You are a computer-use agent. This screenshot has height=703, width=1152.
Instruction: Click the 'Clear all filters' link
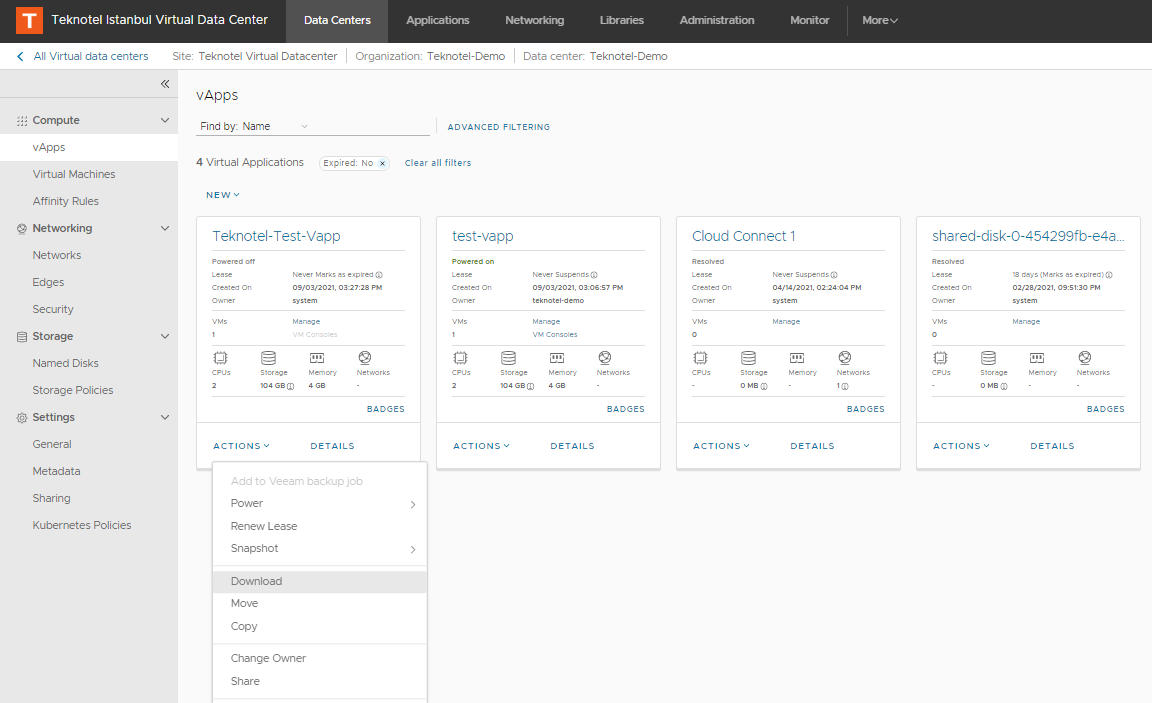pyautogui.click(x=438, y=163)
